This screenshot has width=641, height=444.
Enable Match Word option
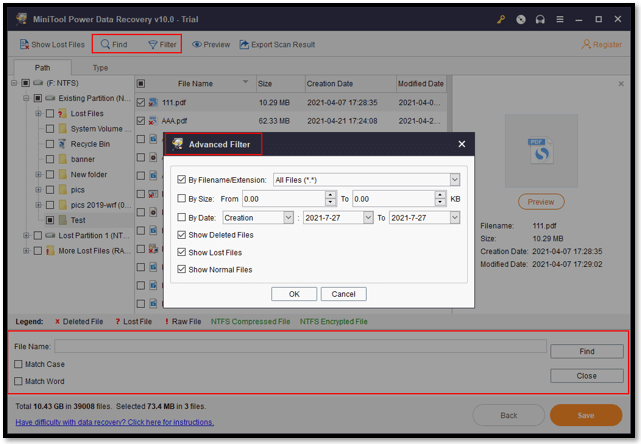(x=18, y=381)
